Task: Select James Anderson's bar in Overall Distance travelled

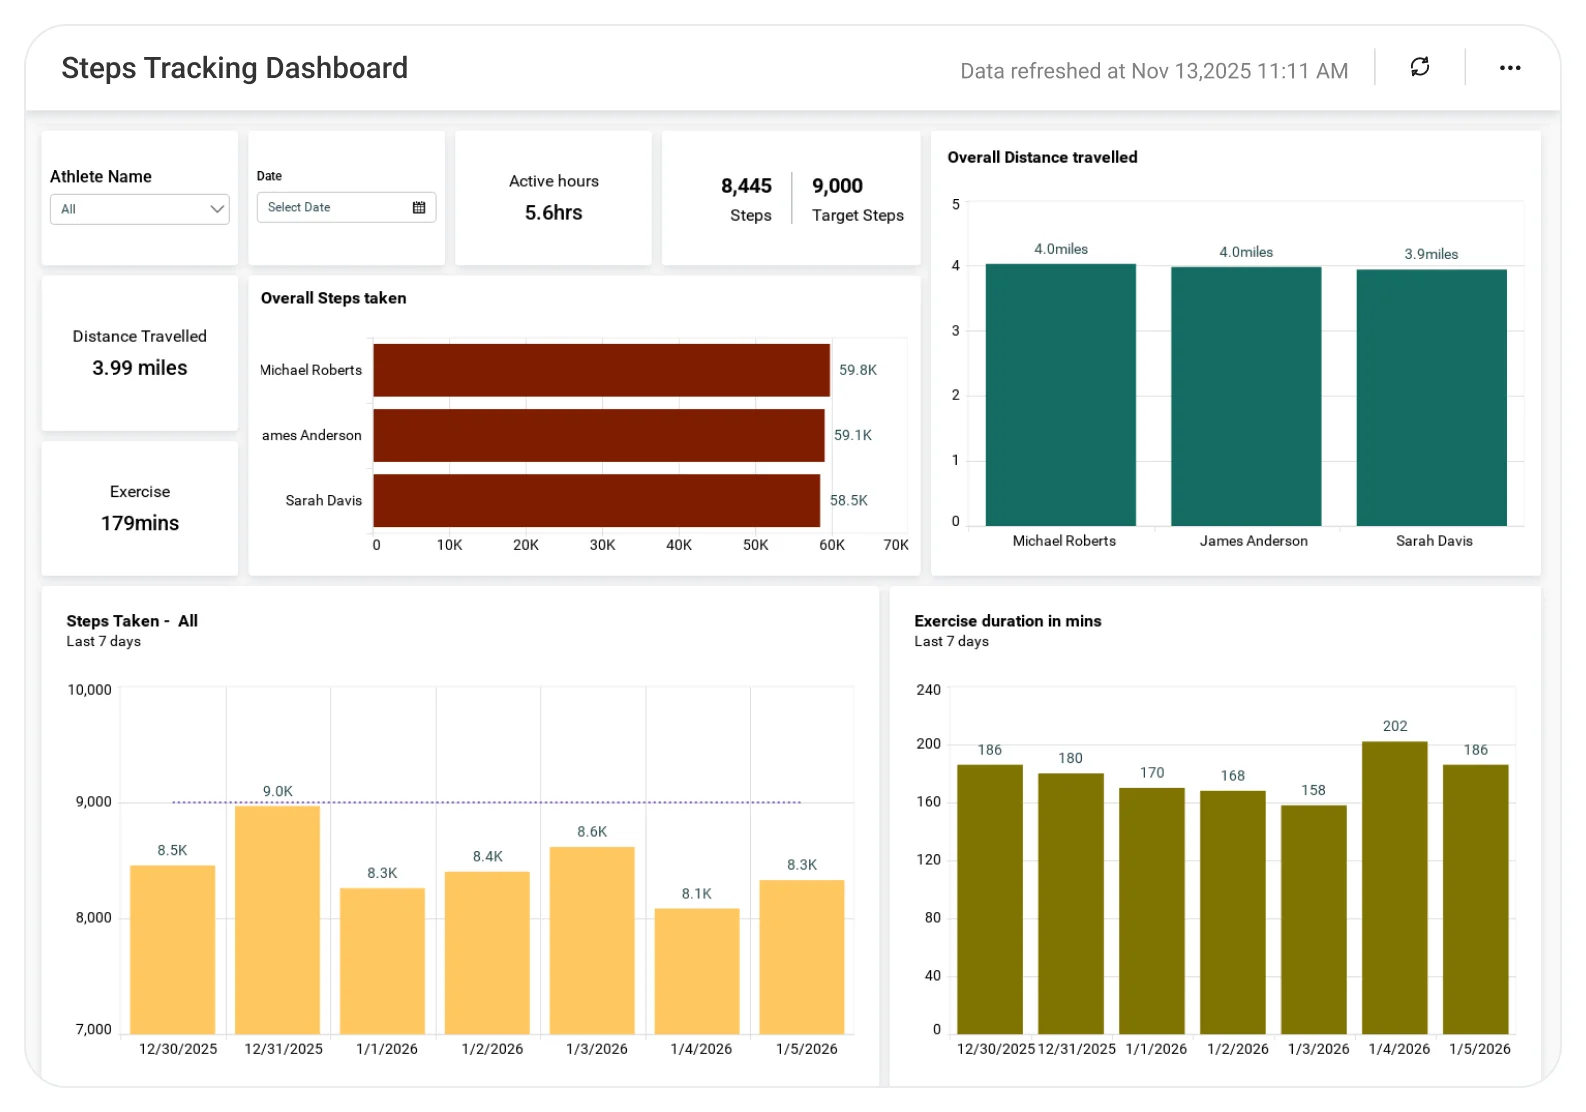Action: (x=1246, y=396)
